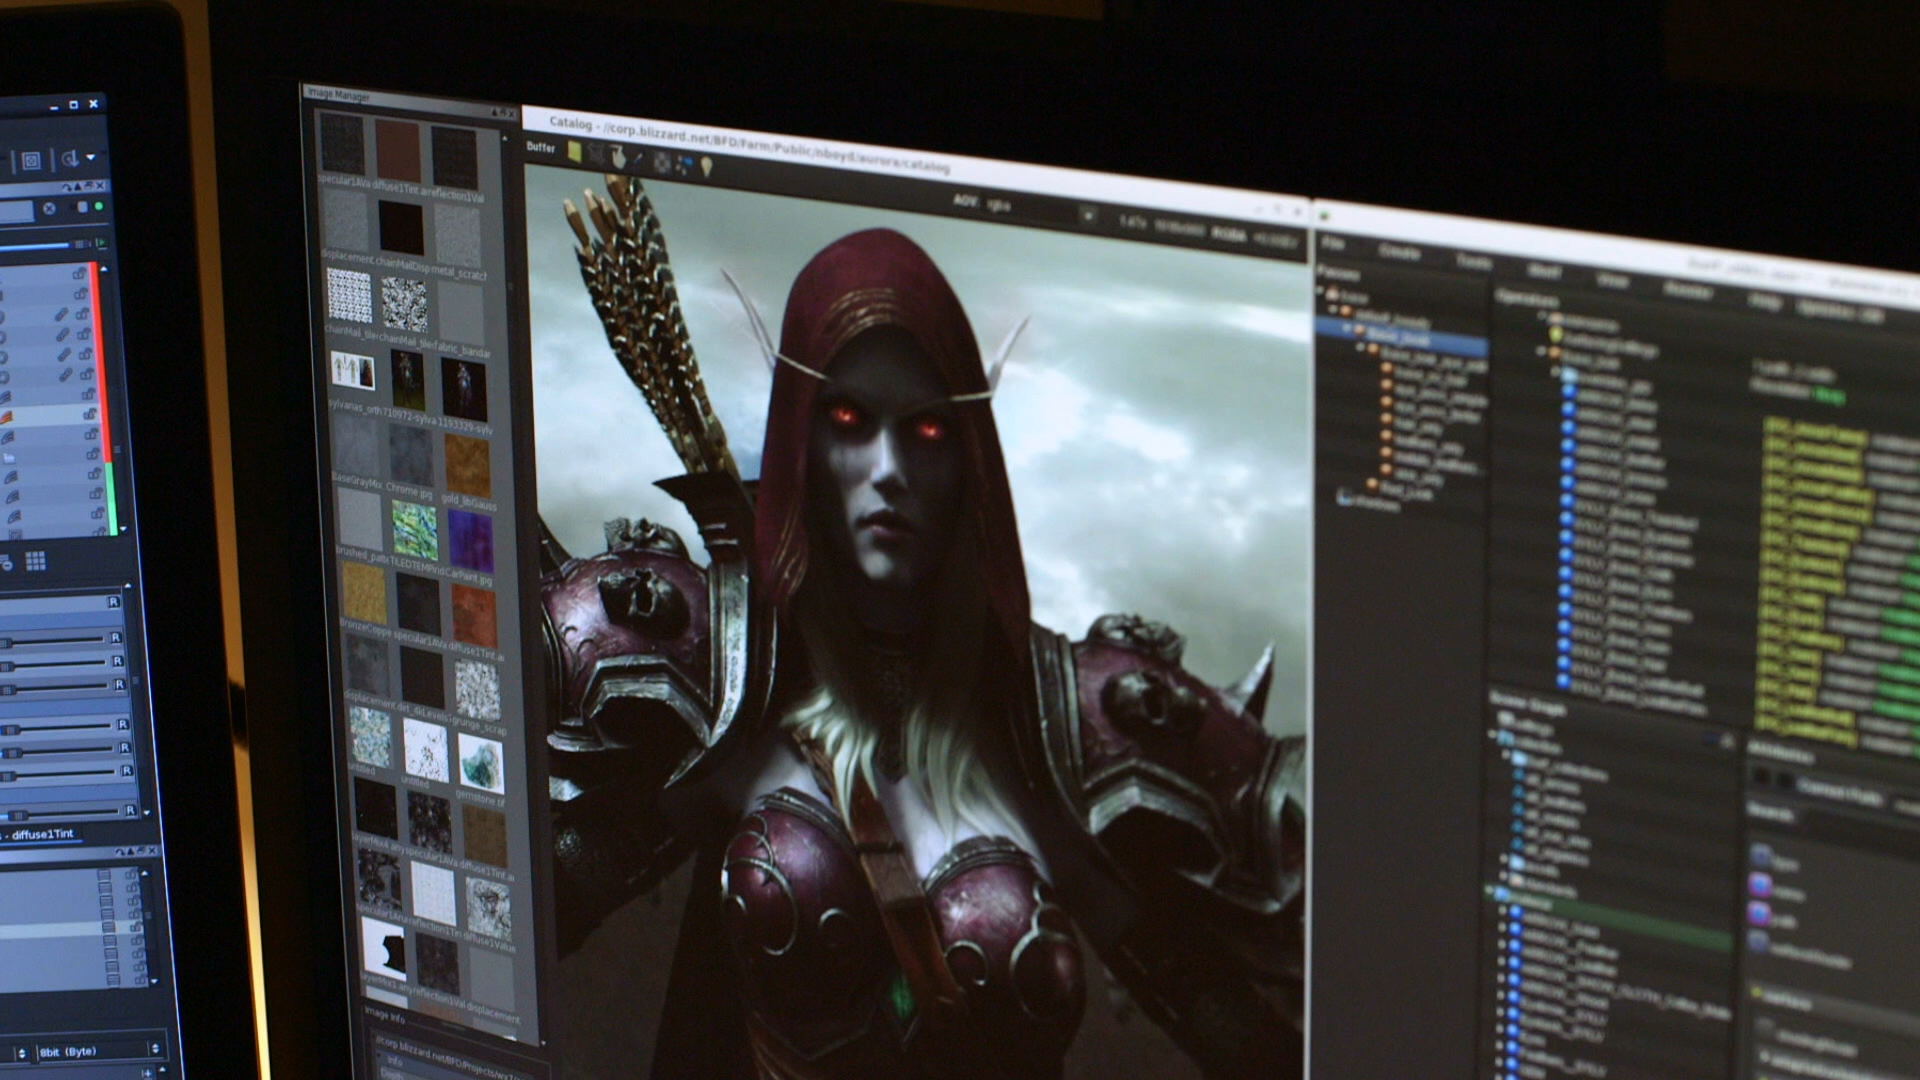Click the bottommost paperclip icon in the layer list
Viewport: 1920px width, 1080px height.
click(x=65, y=375)
